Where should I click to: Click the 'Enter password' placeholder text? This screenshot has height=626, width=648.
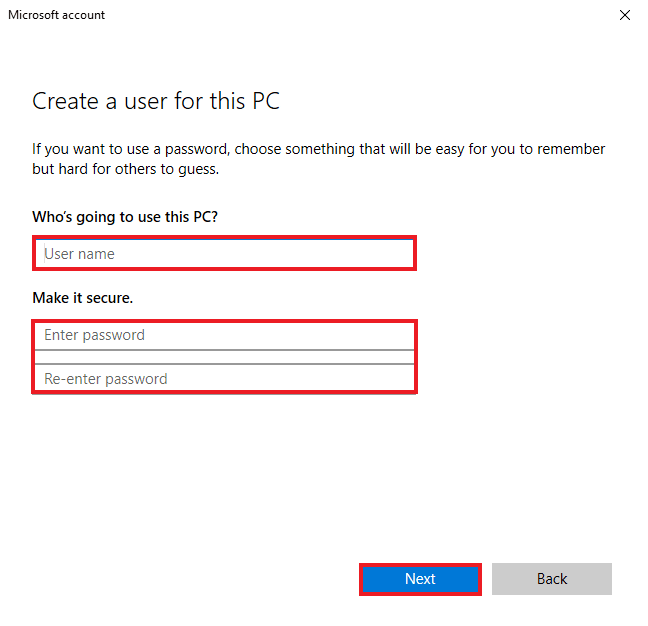pos(94,335)
